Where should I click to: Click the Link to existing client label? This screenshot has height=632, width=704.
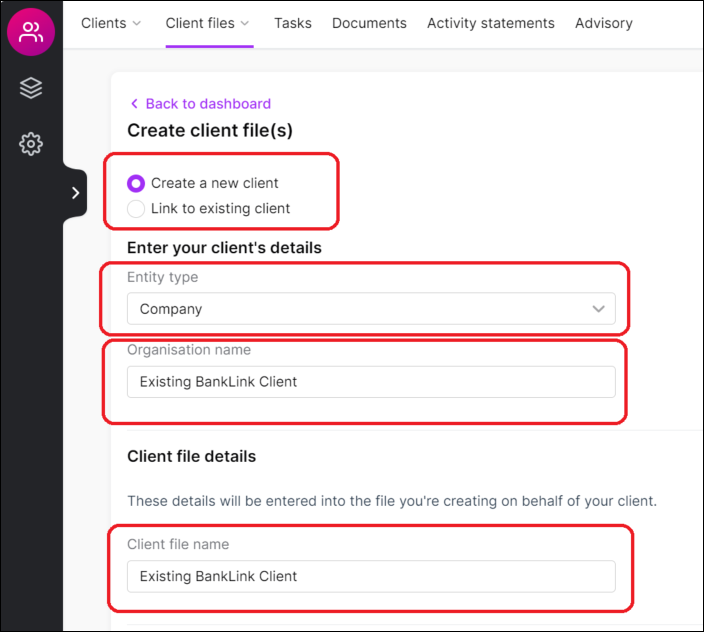[x=220, y=209]
